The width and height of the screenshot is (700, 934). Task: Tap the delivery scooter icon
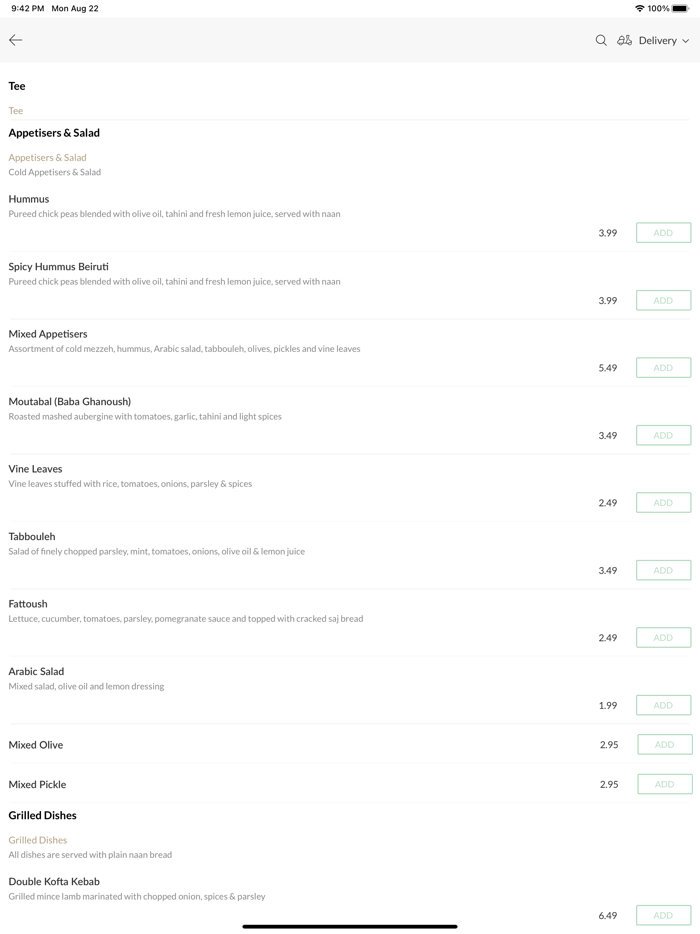[x=624, y=40]
